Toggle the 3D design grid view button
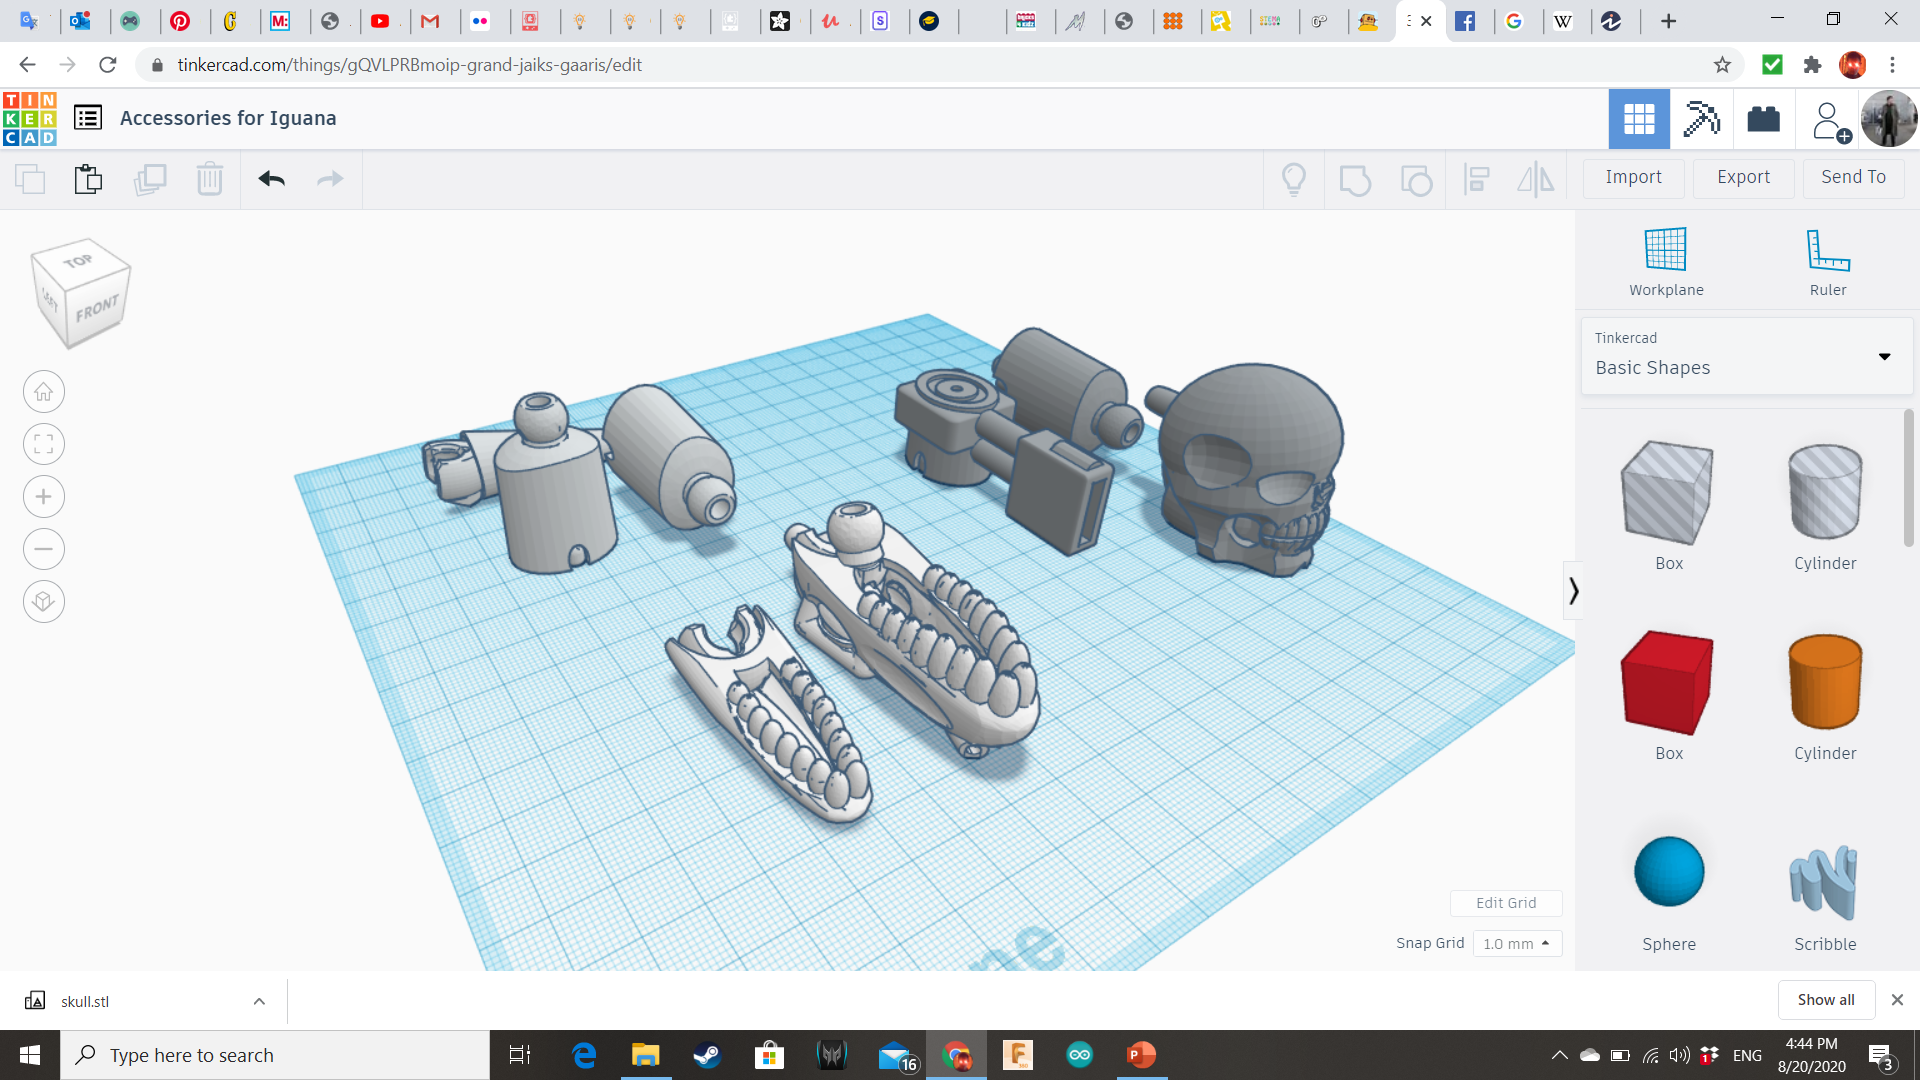This screenshot has height=1080, width=1920. click(1638, 119)
